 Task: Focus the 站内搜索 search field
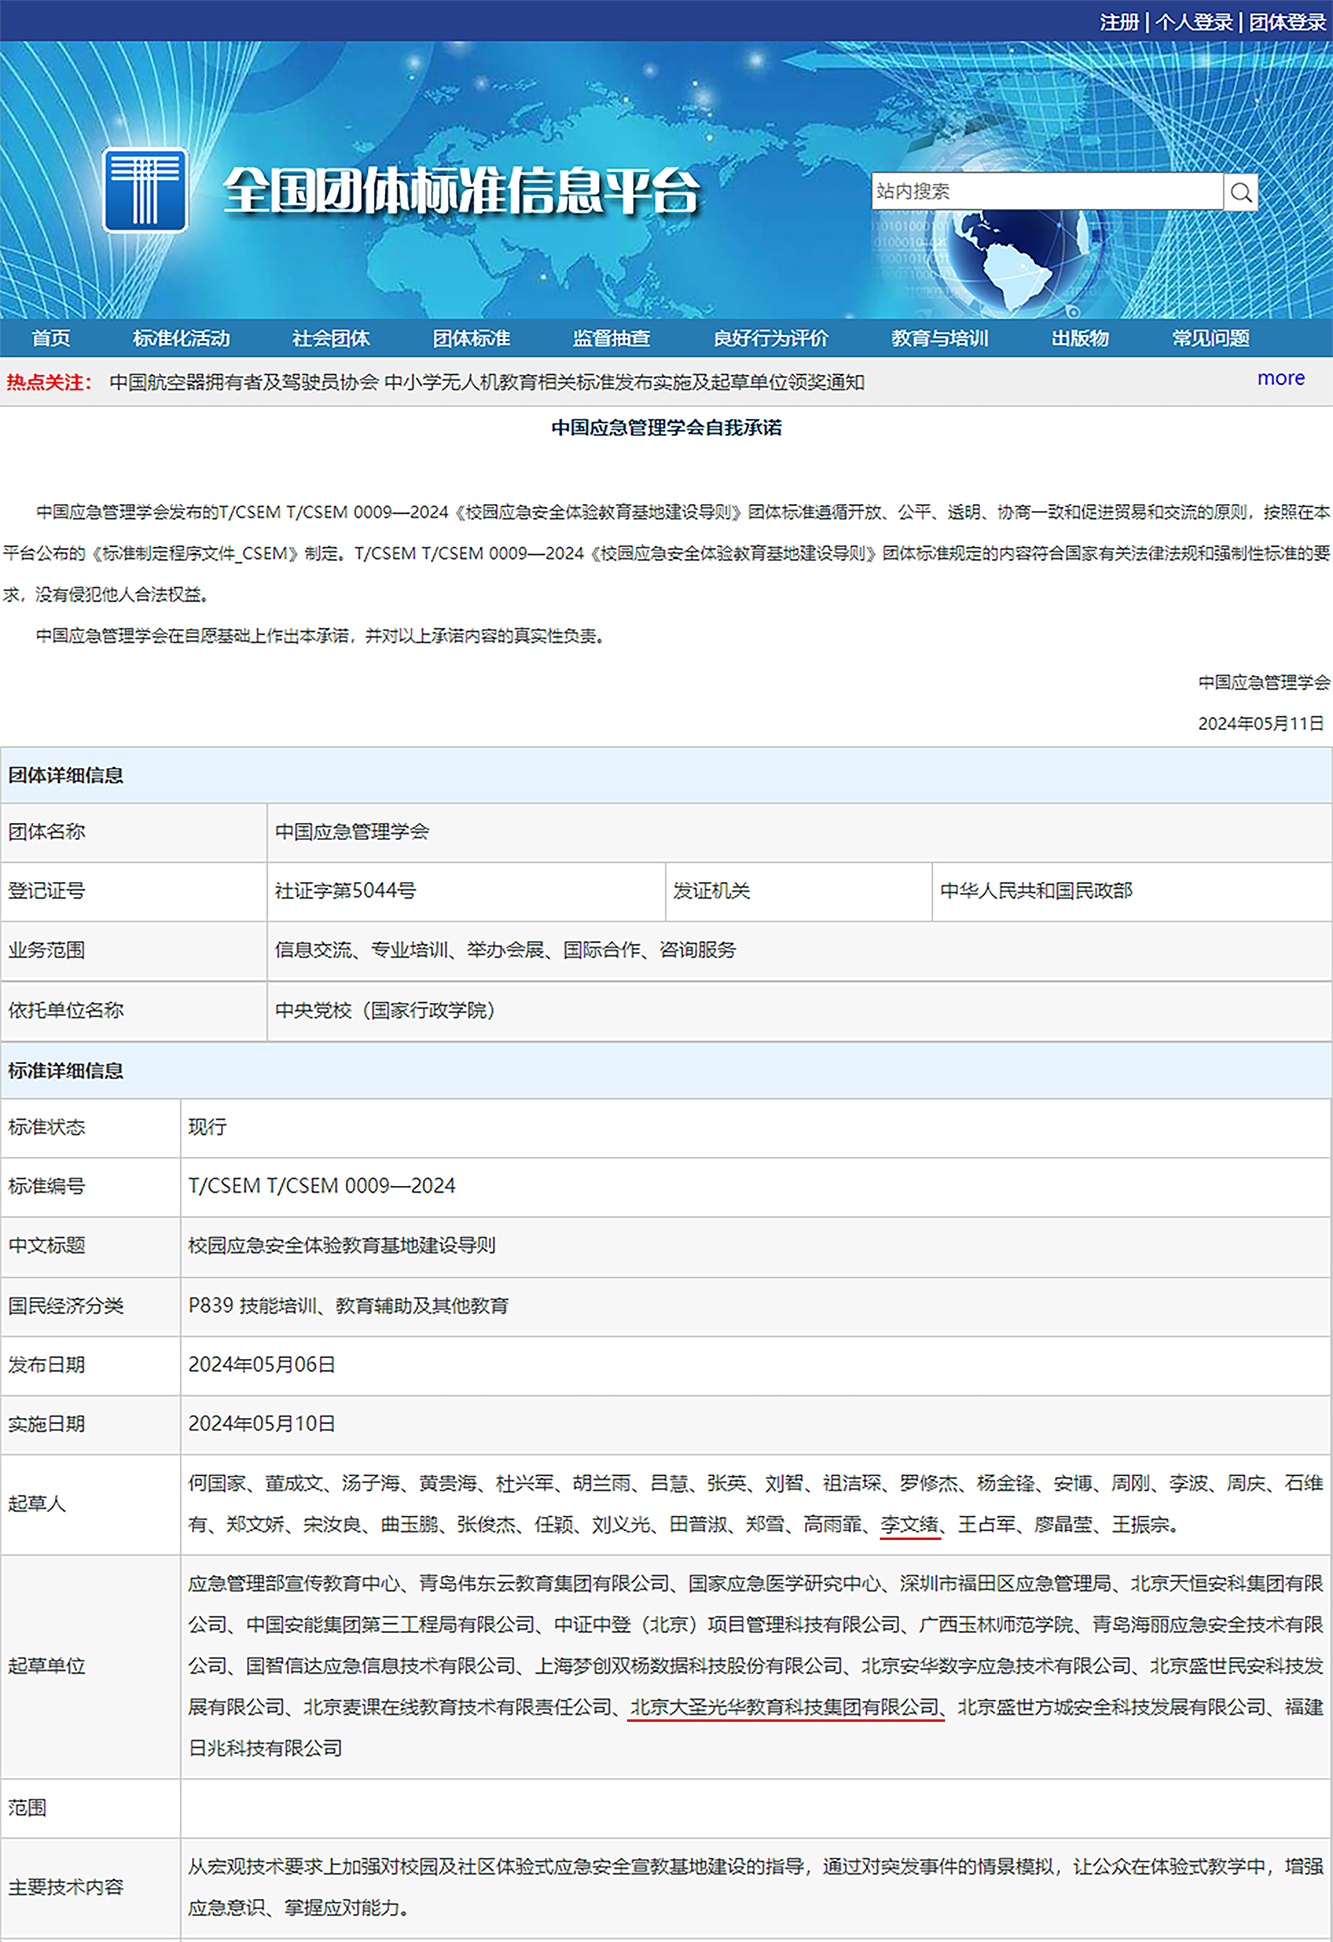[1047, 191]
